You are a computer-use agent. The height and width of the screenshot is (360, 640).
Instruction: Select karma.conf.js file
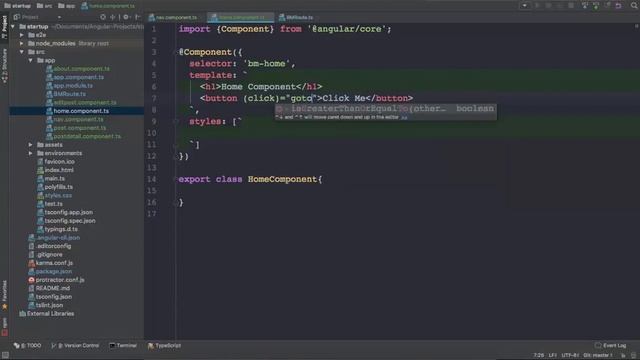50,263
